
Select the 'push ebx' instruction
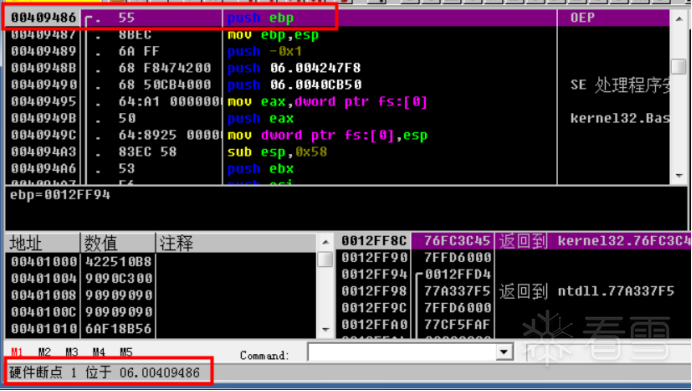[260, 169]
